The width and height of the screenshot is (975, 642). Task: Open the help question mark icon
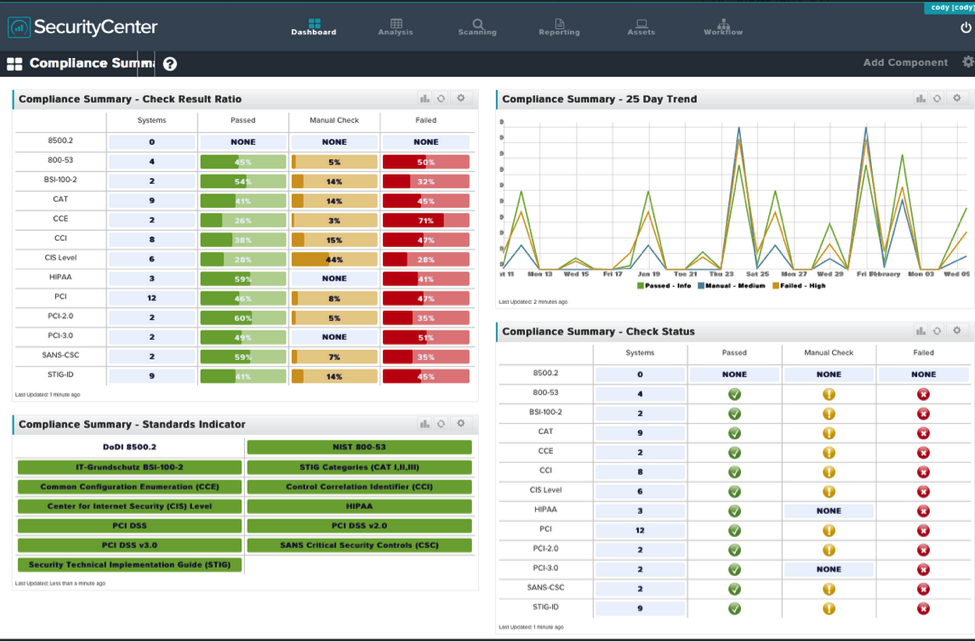pyautogui.click(x=170, y=63)
